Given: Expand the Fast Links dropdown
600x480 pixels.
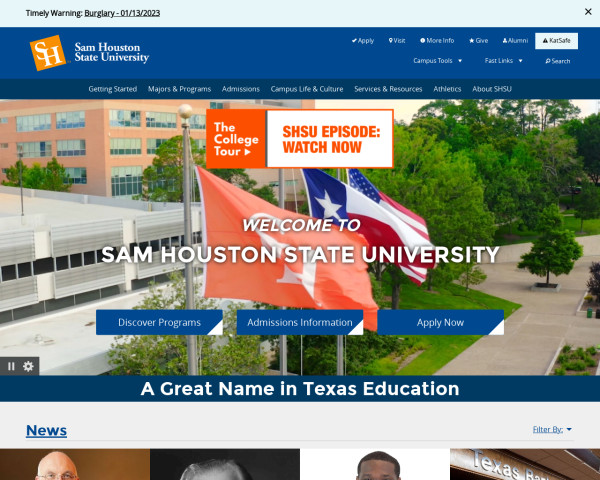Looking at the screenshot, I should pyautogui.click(x=503, y=60).
